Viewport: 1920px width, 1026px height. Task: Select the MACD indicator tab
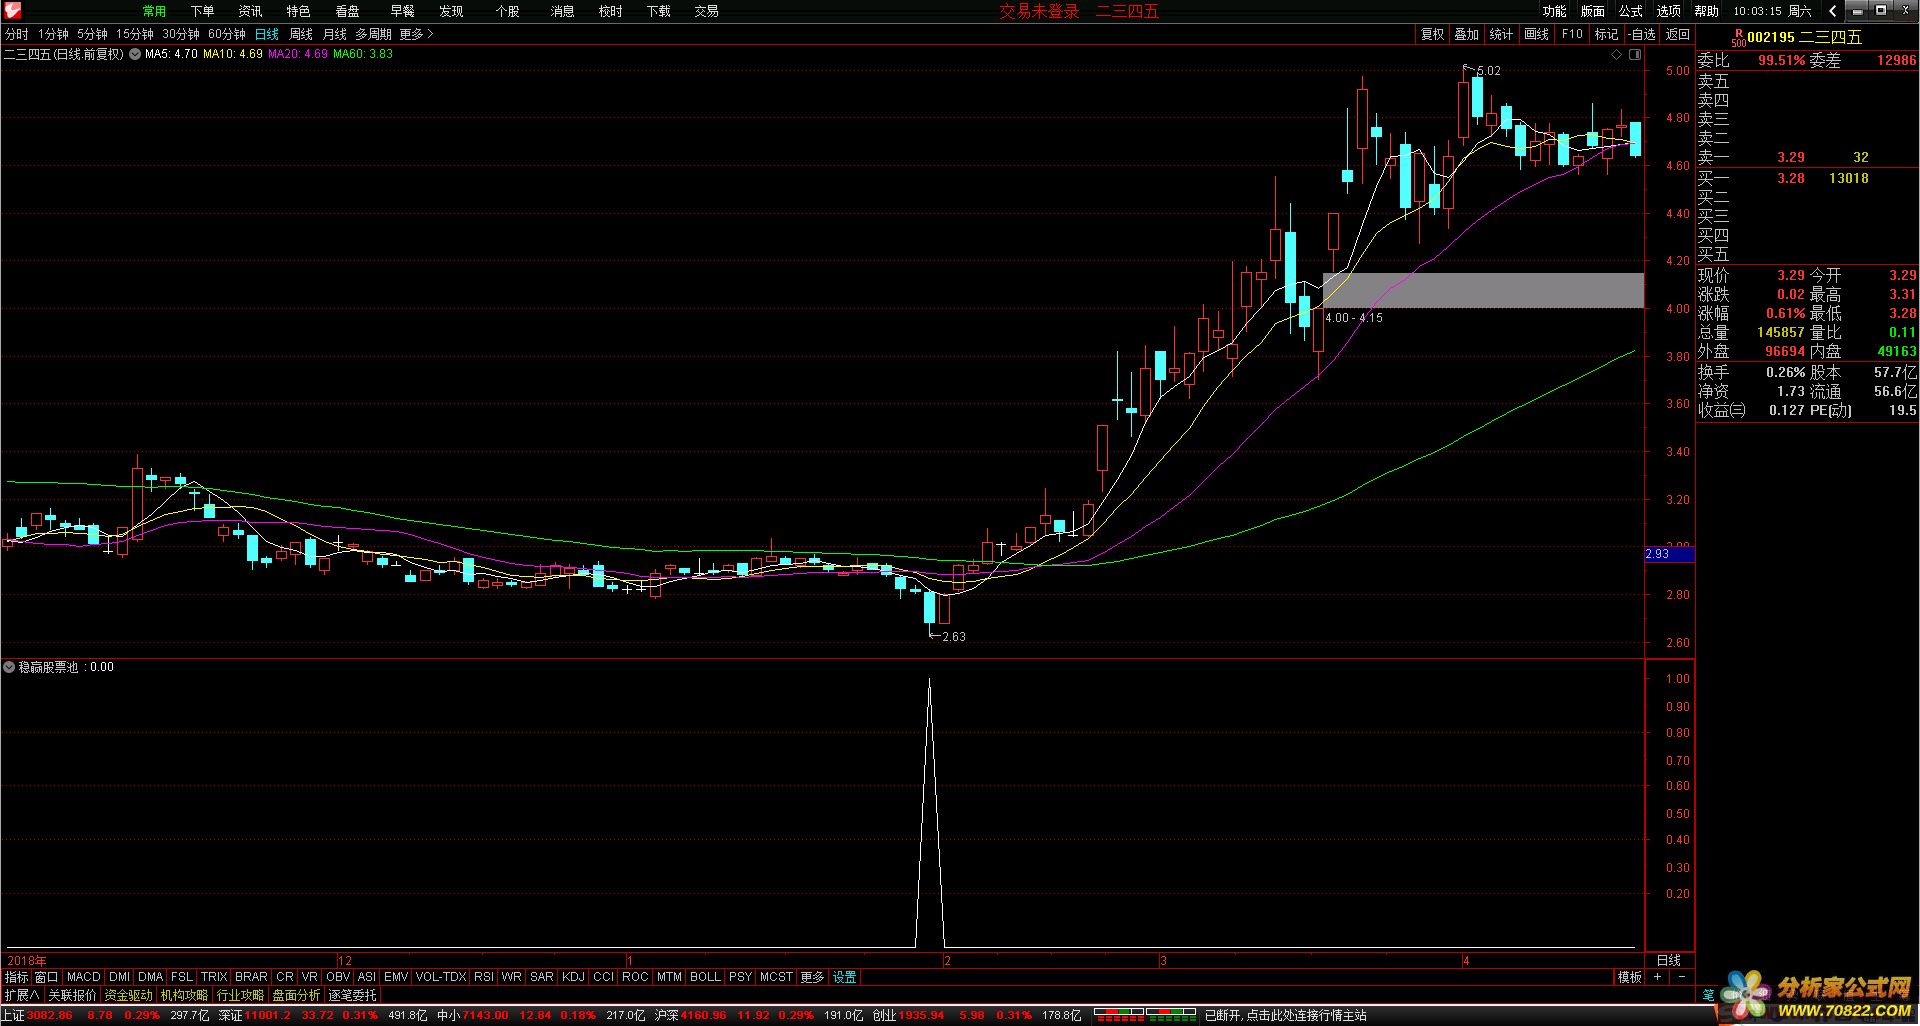pos(84,977)
